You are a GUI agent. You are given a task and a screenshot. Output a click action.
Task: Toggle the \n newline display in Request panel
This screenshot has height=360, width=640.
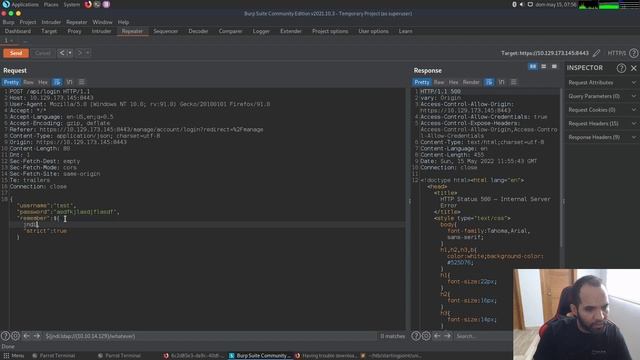69,82
